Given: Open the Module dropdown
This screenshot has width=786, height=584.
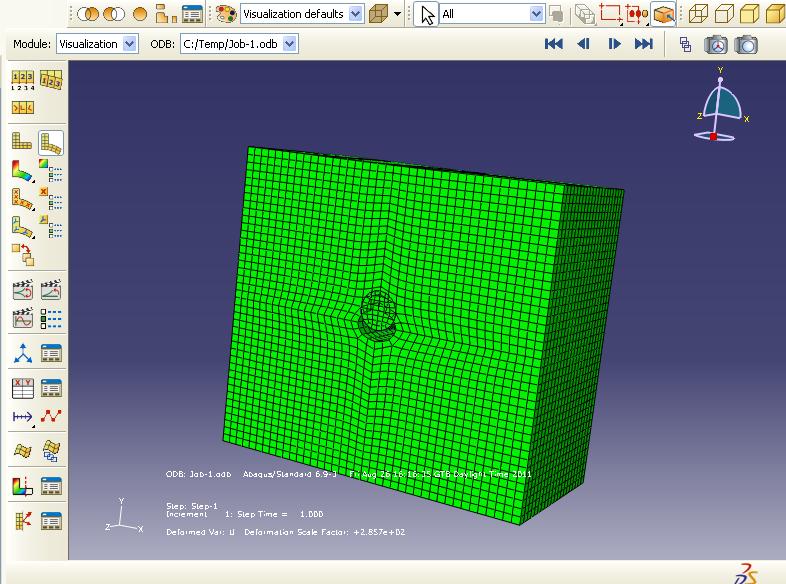Looking at the screenshot, I should click(x=129, y=44).
